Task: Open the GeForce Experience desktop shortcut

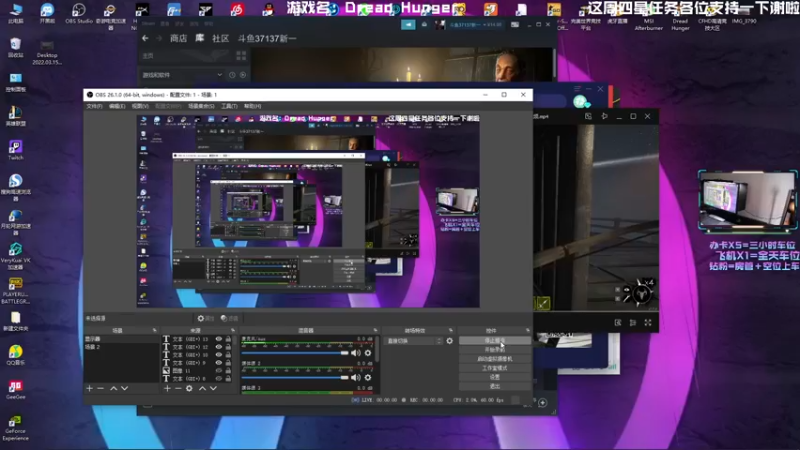Action: 15,428
